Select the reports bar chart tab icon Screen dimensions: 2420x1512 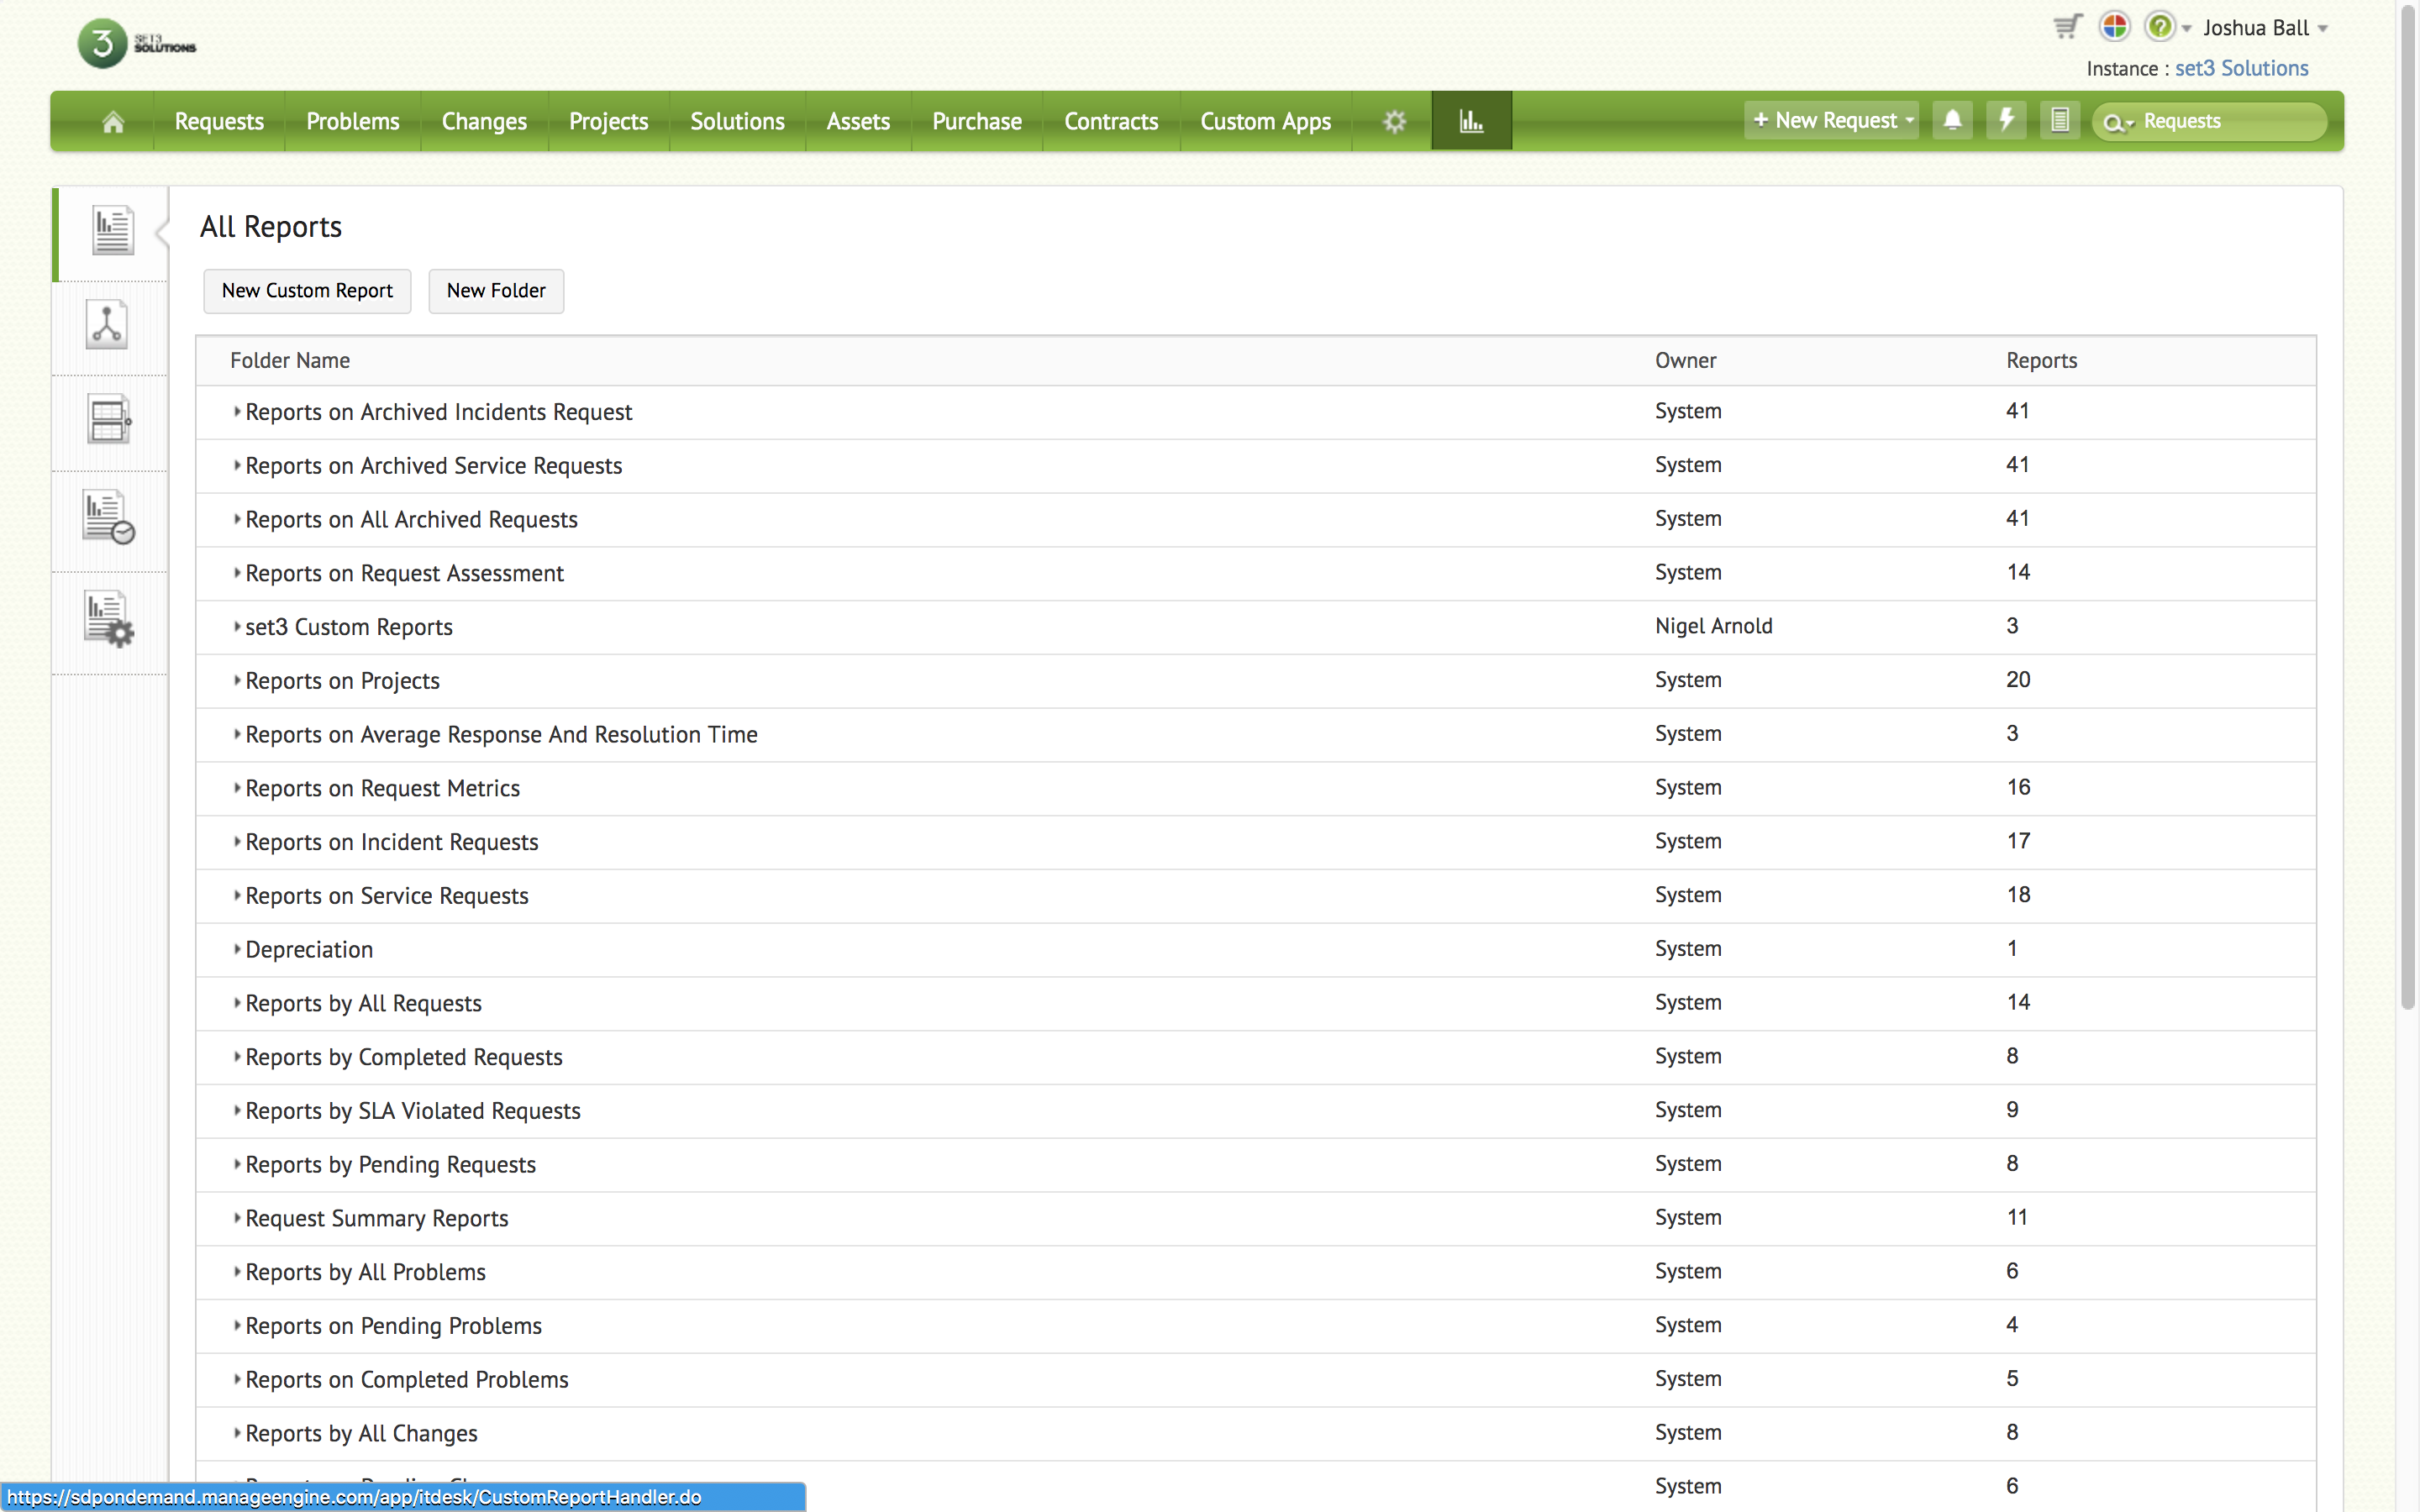pos(1471,121)
